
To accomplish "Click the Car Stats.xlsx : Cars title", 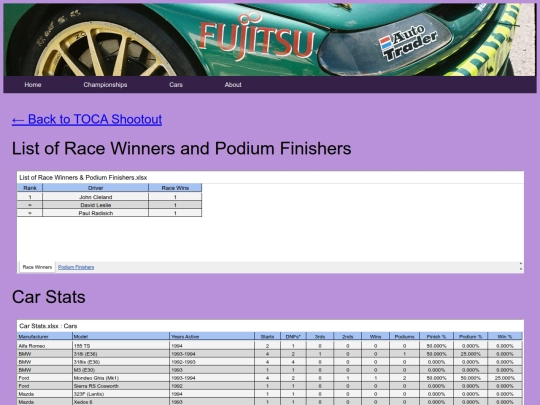I will [x=48, y=326].
